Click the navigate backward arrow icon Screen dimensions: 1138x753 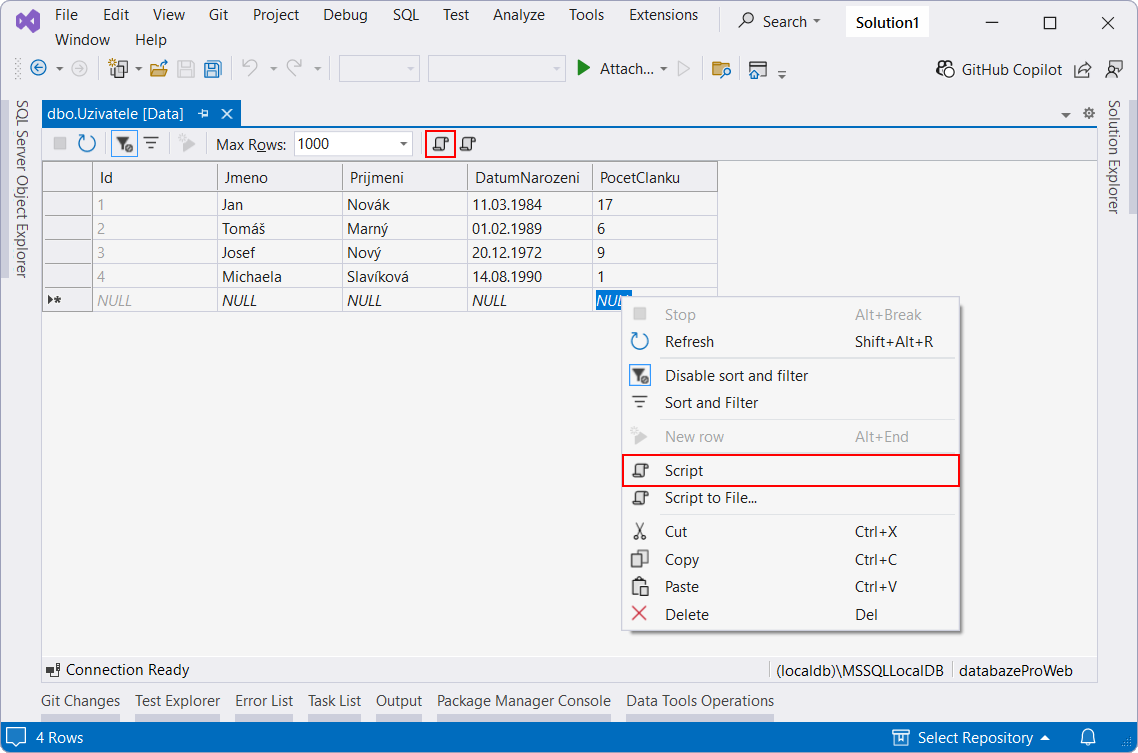[36, 68]
